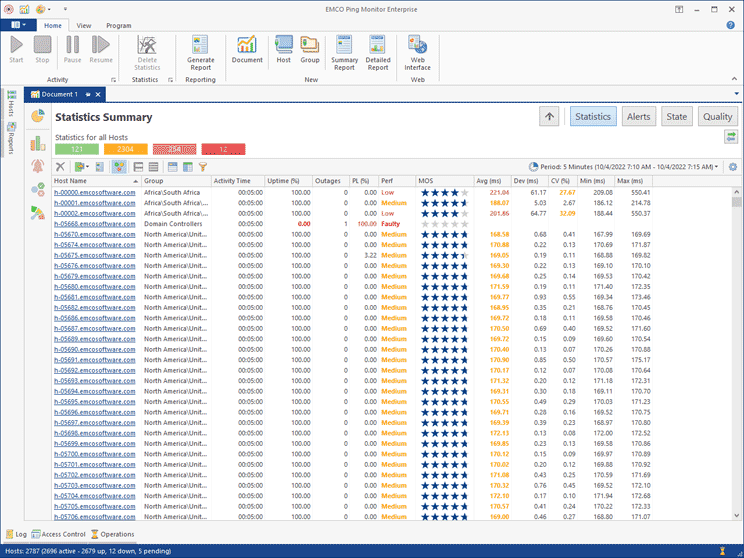Open the Access Control panel

click(62, 534)
